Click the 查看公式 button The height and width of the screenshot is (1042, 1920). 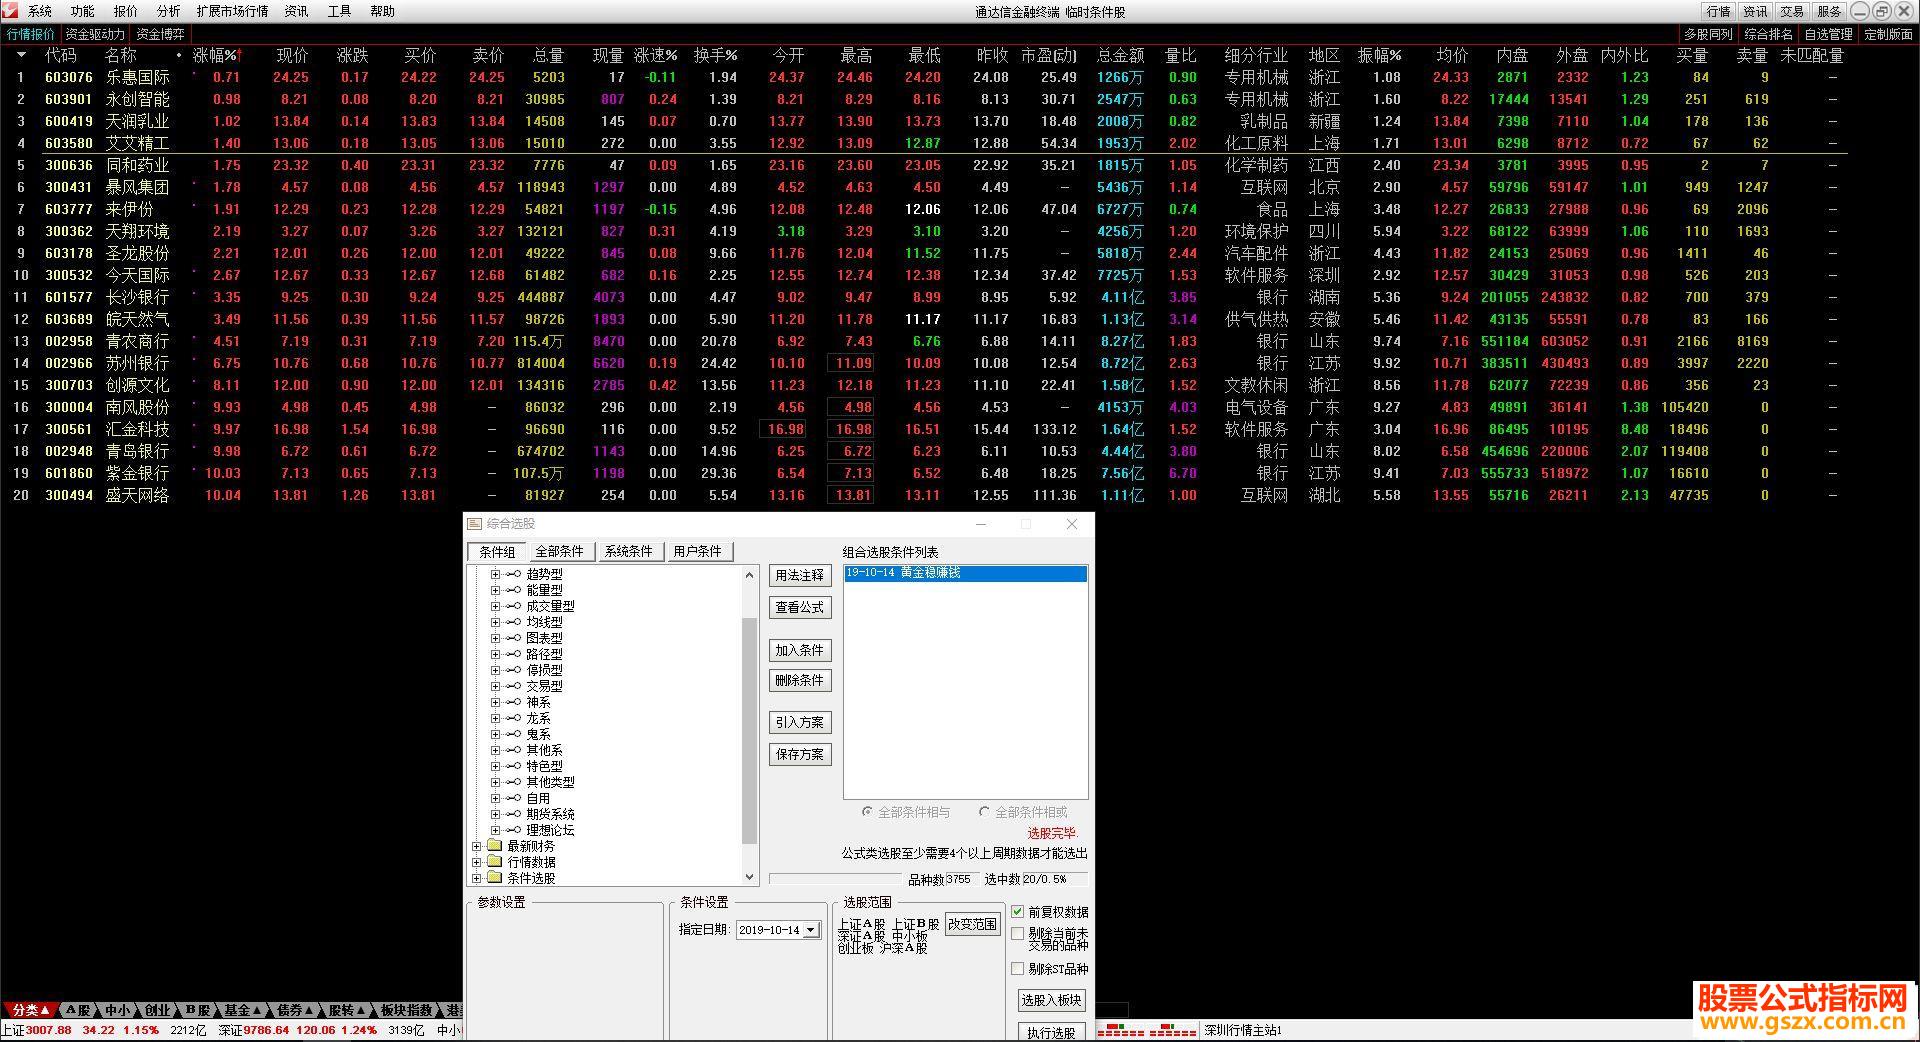coord(800,607)
